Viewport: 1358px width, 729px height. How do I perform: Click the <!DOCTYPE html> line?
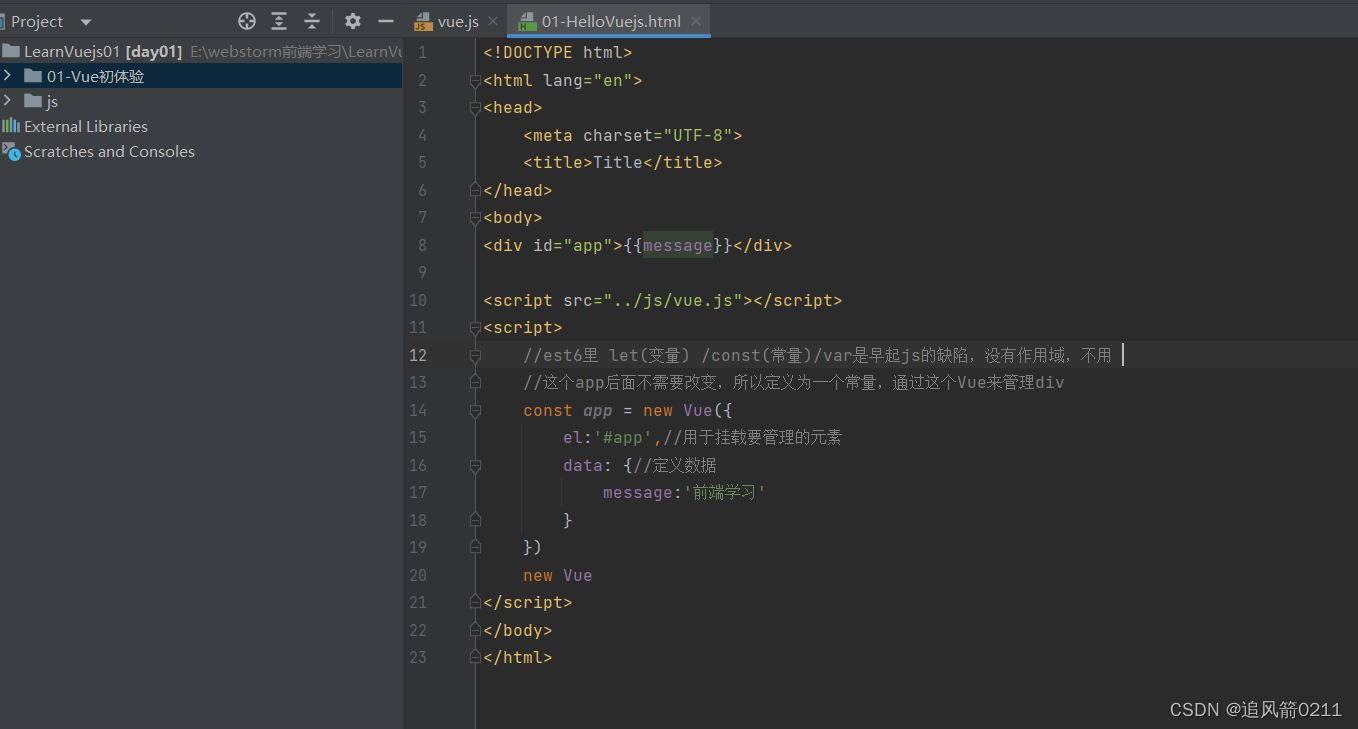coord(558,52)
